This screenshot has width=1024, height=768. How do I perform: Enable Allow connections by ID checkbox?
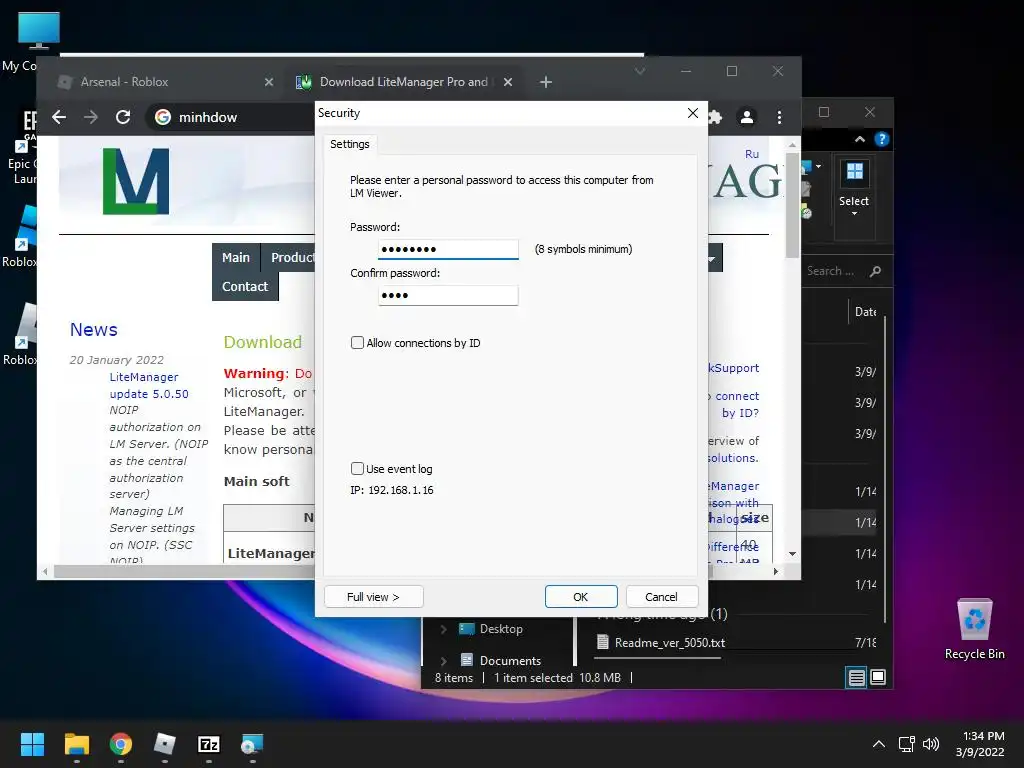(x=357, y=343)
